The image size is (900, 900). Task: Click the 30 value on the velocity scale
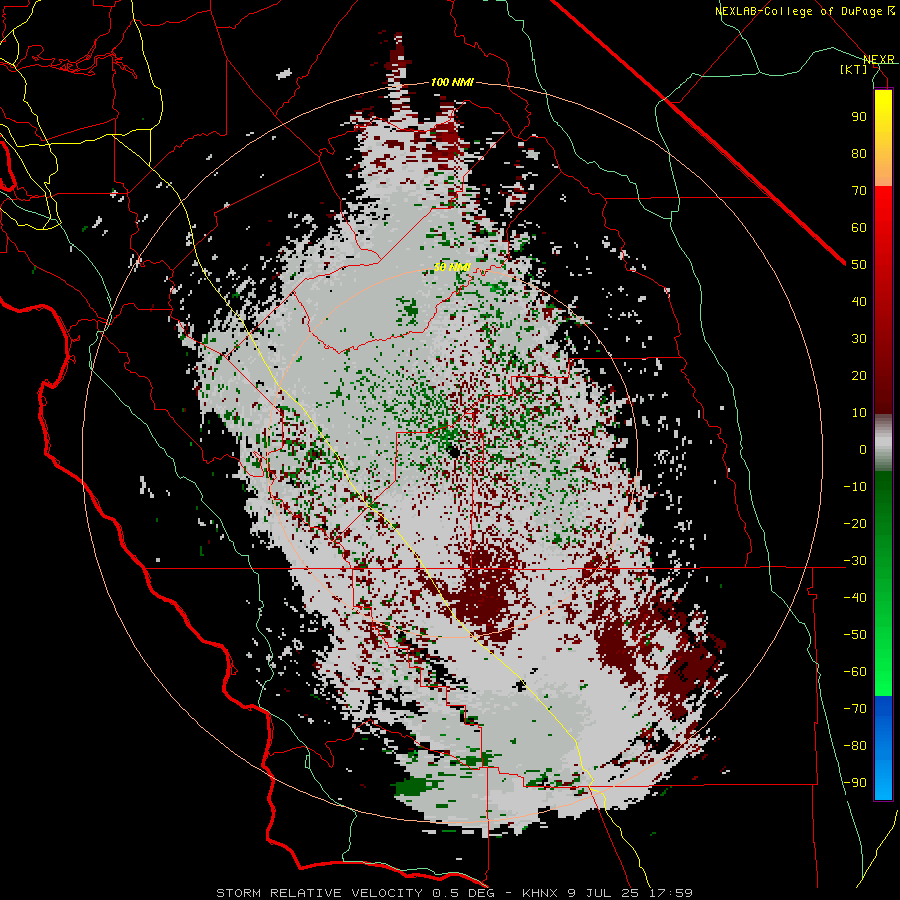[859, 339]
